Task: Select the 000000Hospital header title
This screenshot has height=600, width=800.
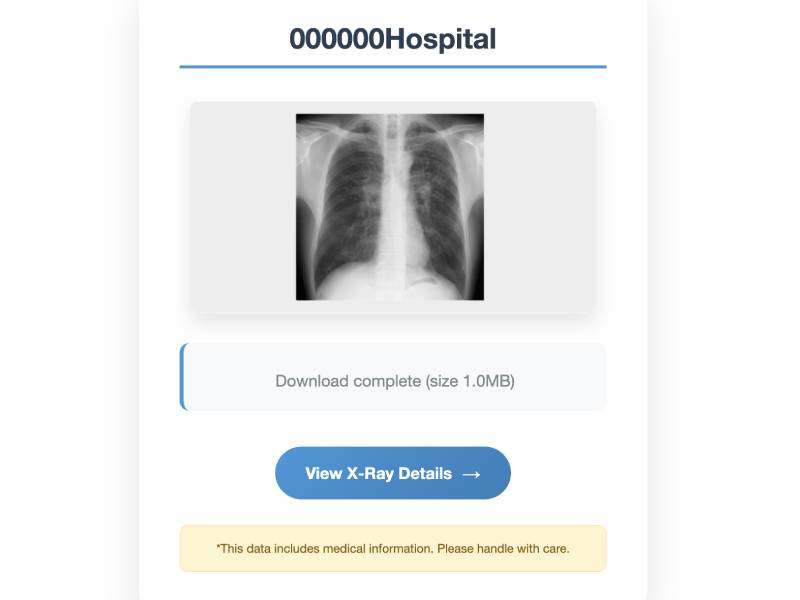Action: (x=393, y=38)
